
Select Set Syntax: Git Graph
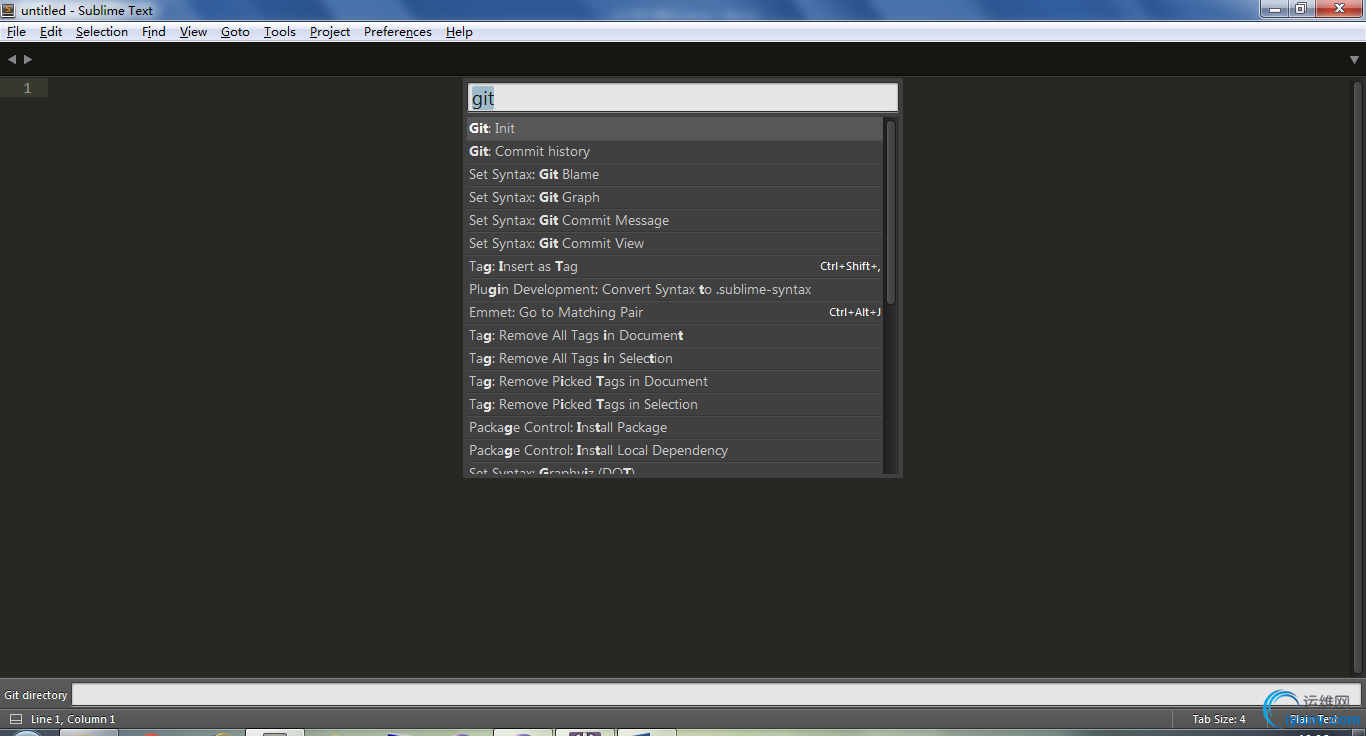click(675, 197)
